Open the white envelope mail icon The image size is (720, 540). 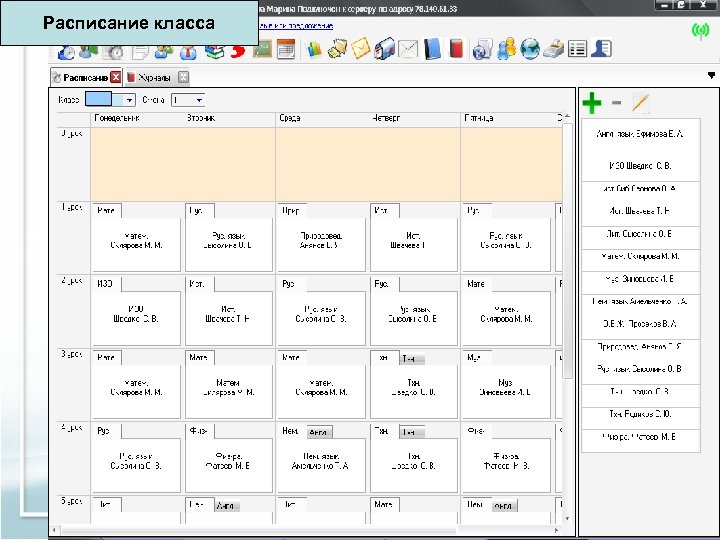click(408, 49)
